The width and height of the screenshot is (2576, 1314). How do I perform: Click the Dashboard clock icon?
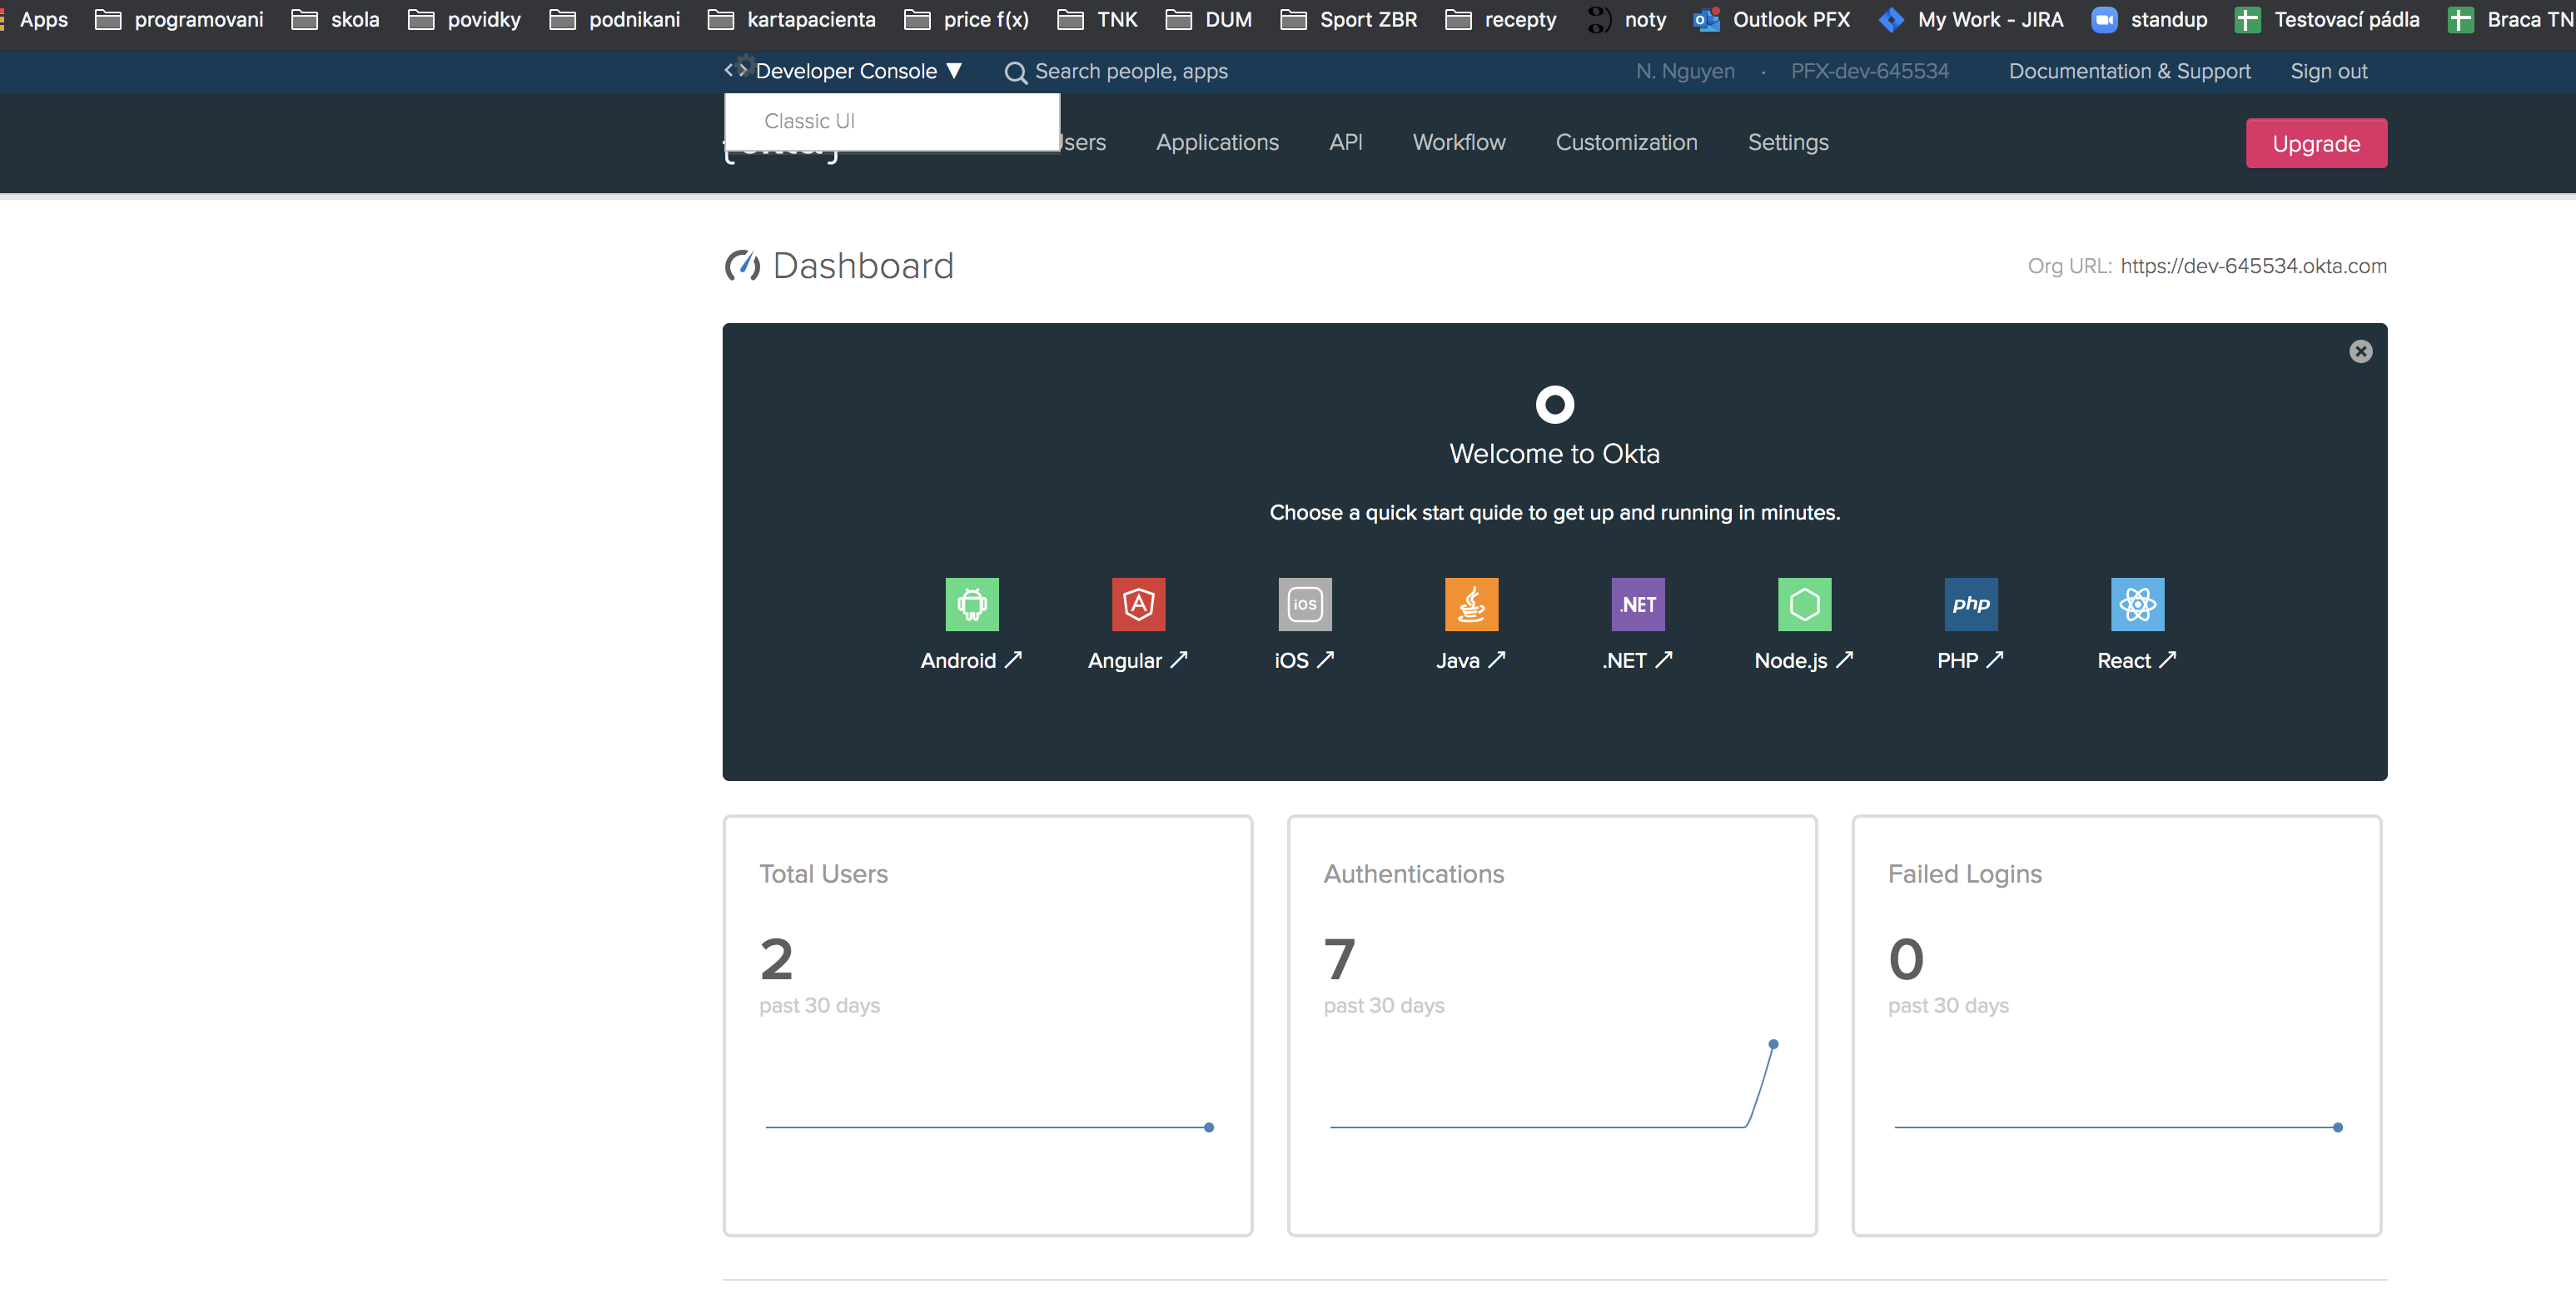point(742,265)
